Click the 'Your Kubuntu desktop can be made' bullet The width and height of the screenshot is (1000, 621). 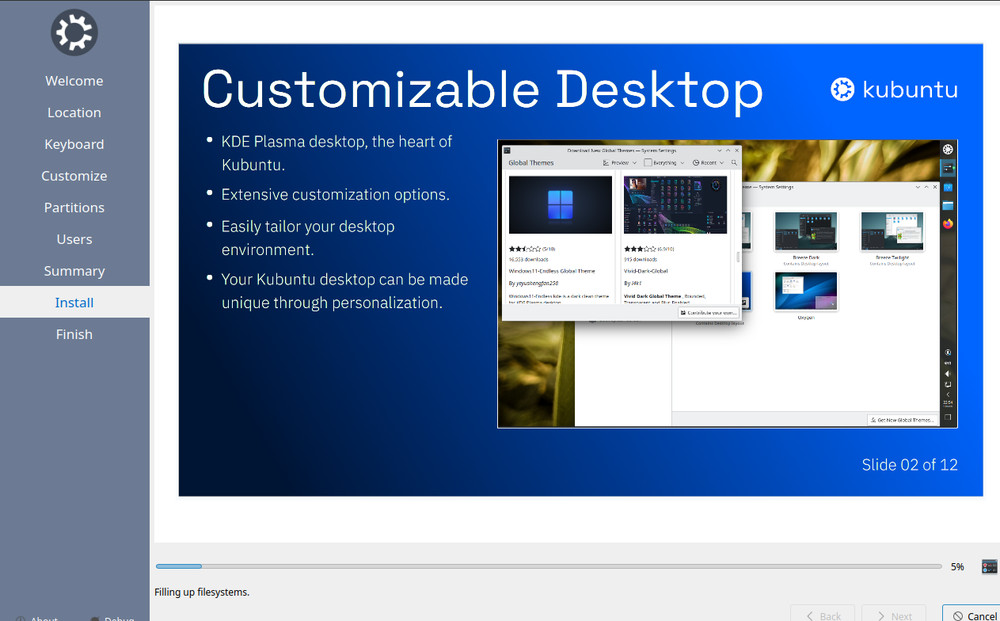click(x=344, y=279)
